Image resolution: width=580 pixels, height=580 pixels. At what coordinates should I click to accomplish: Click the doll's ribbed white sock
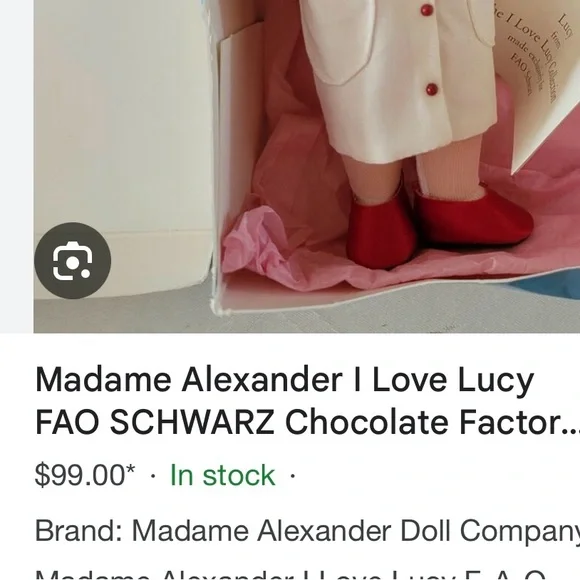click(x=449, y=168)
